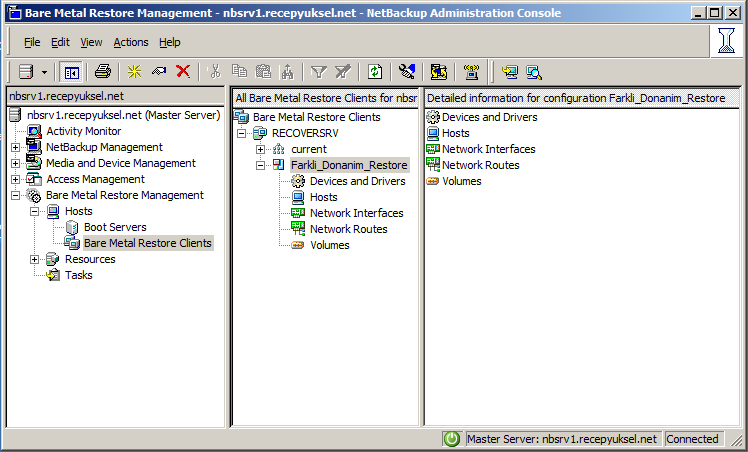The image size is (748, 452).
Task: Click Master Server status bar entry
Action: (562, 439)
